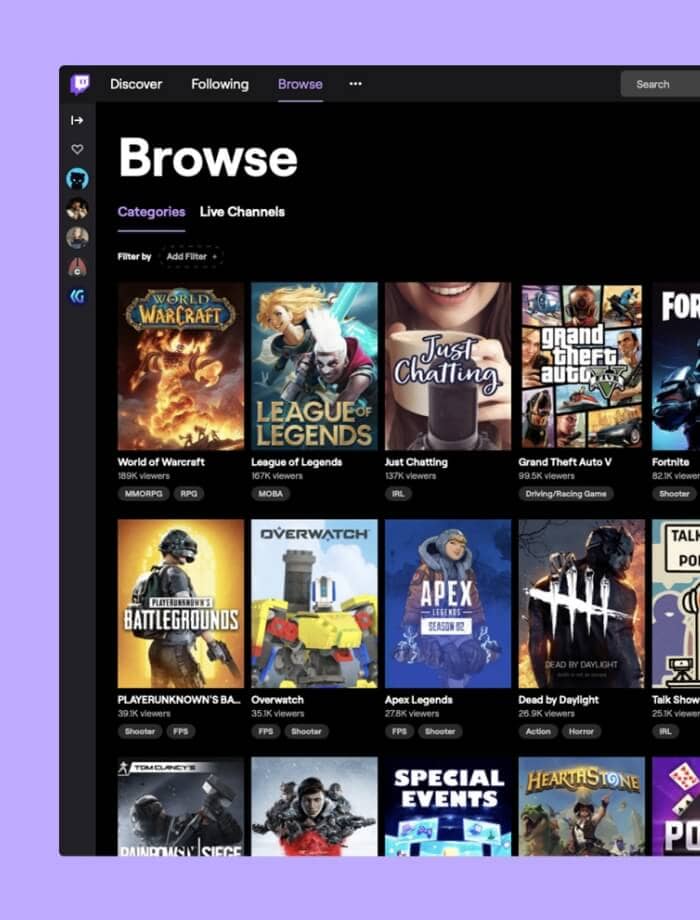Select the MMORPG tag
Screen dimensions: 700x920
[143, 493]
